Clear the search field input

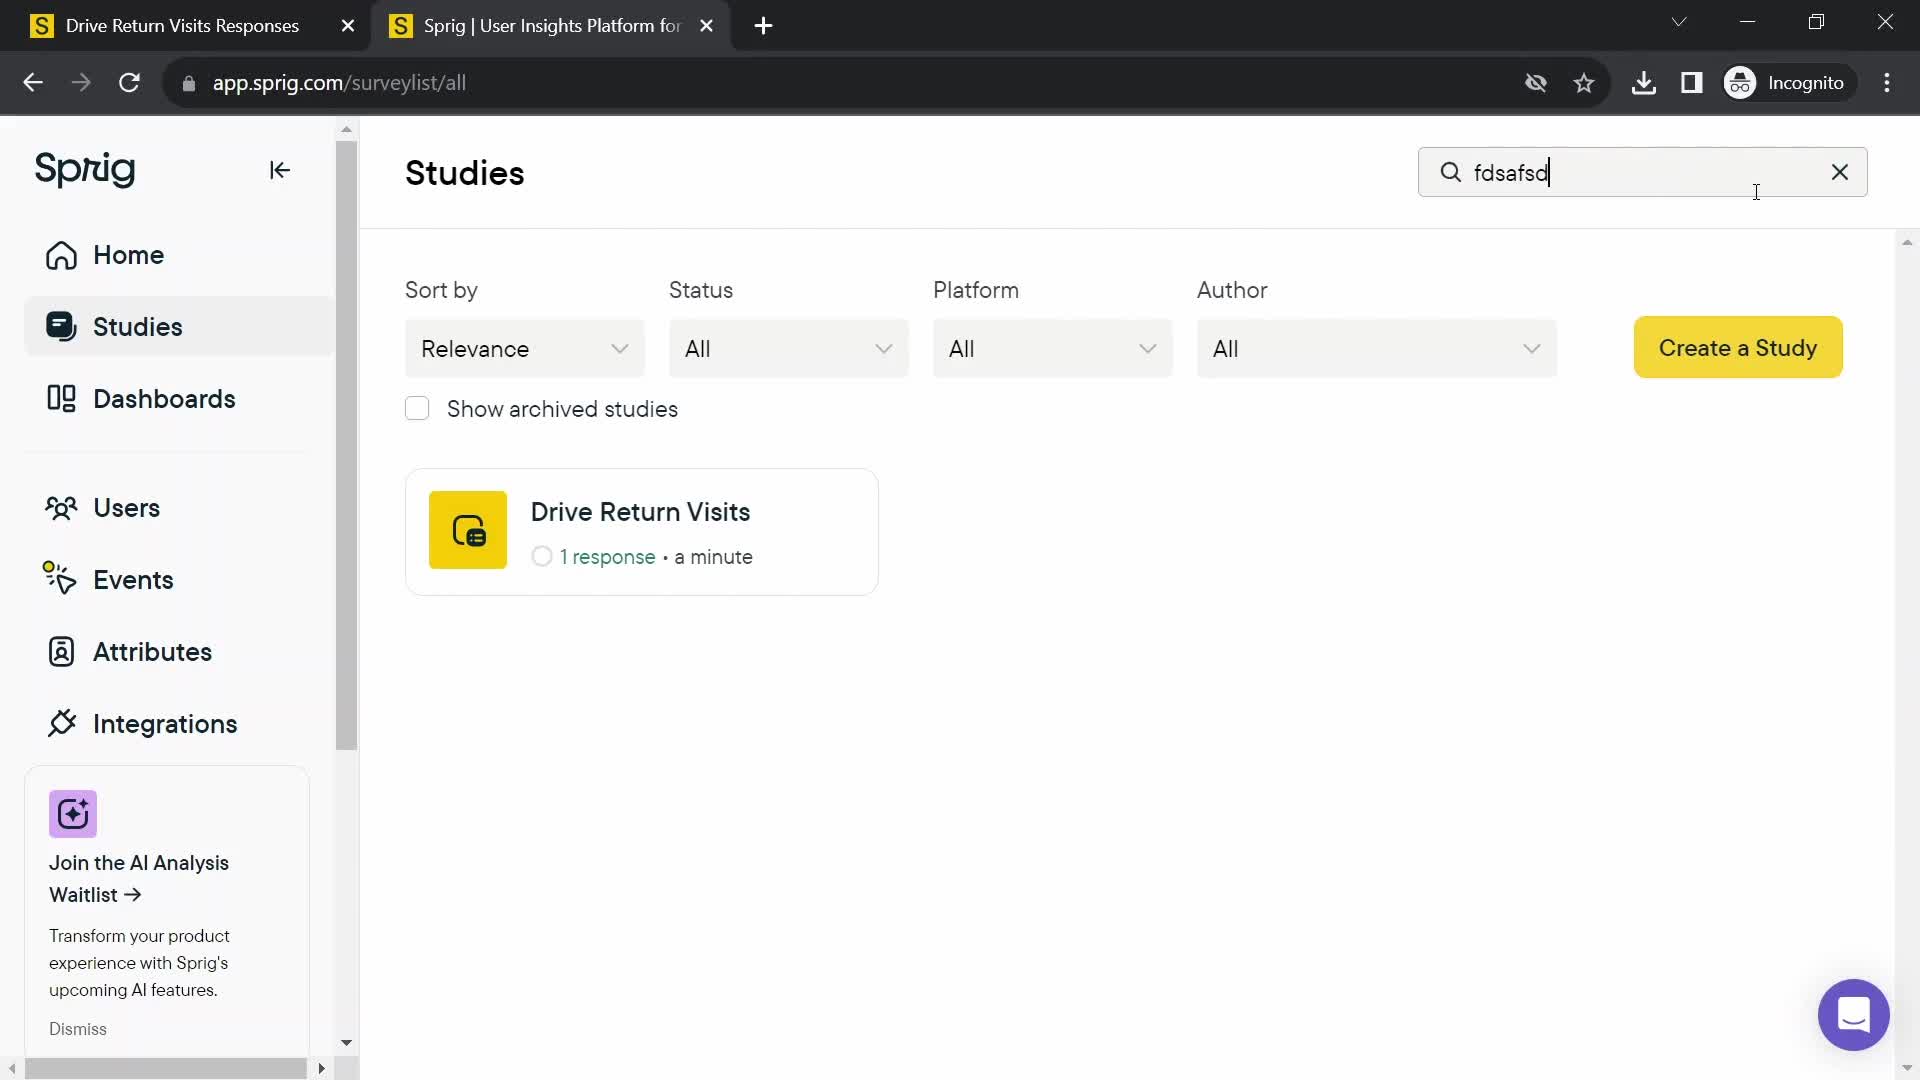[x=1841, y=173]
